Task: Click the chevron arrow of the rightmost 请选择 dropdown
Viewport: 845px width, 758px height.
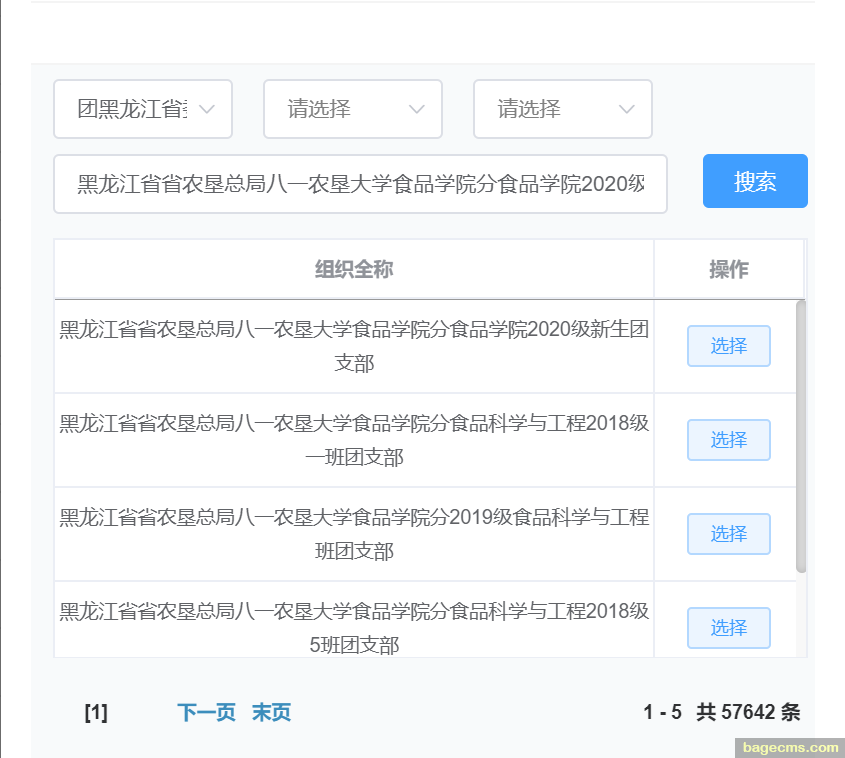Action: [x=627, y=109]
